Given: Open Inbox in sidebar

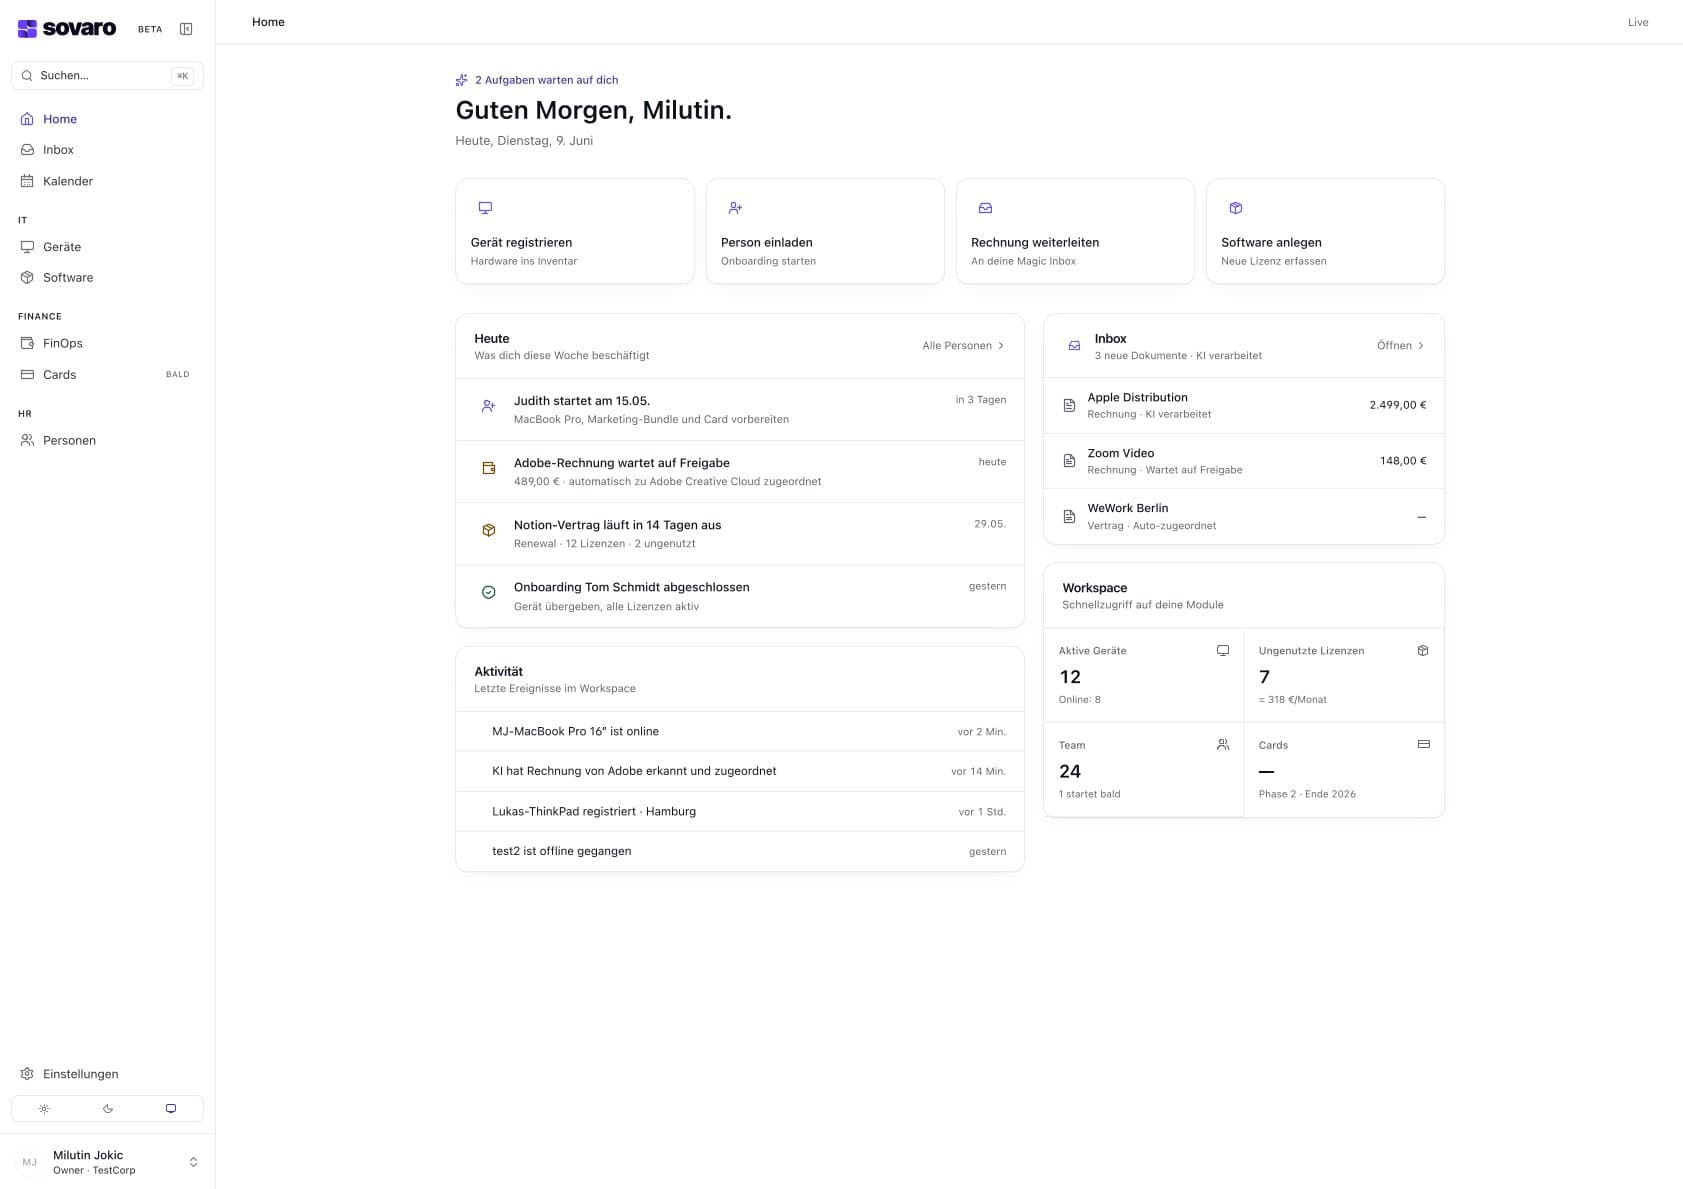Looking at the screenshot, I should coord(107,150).
